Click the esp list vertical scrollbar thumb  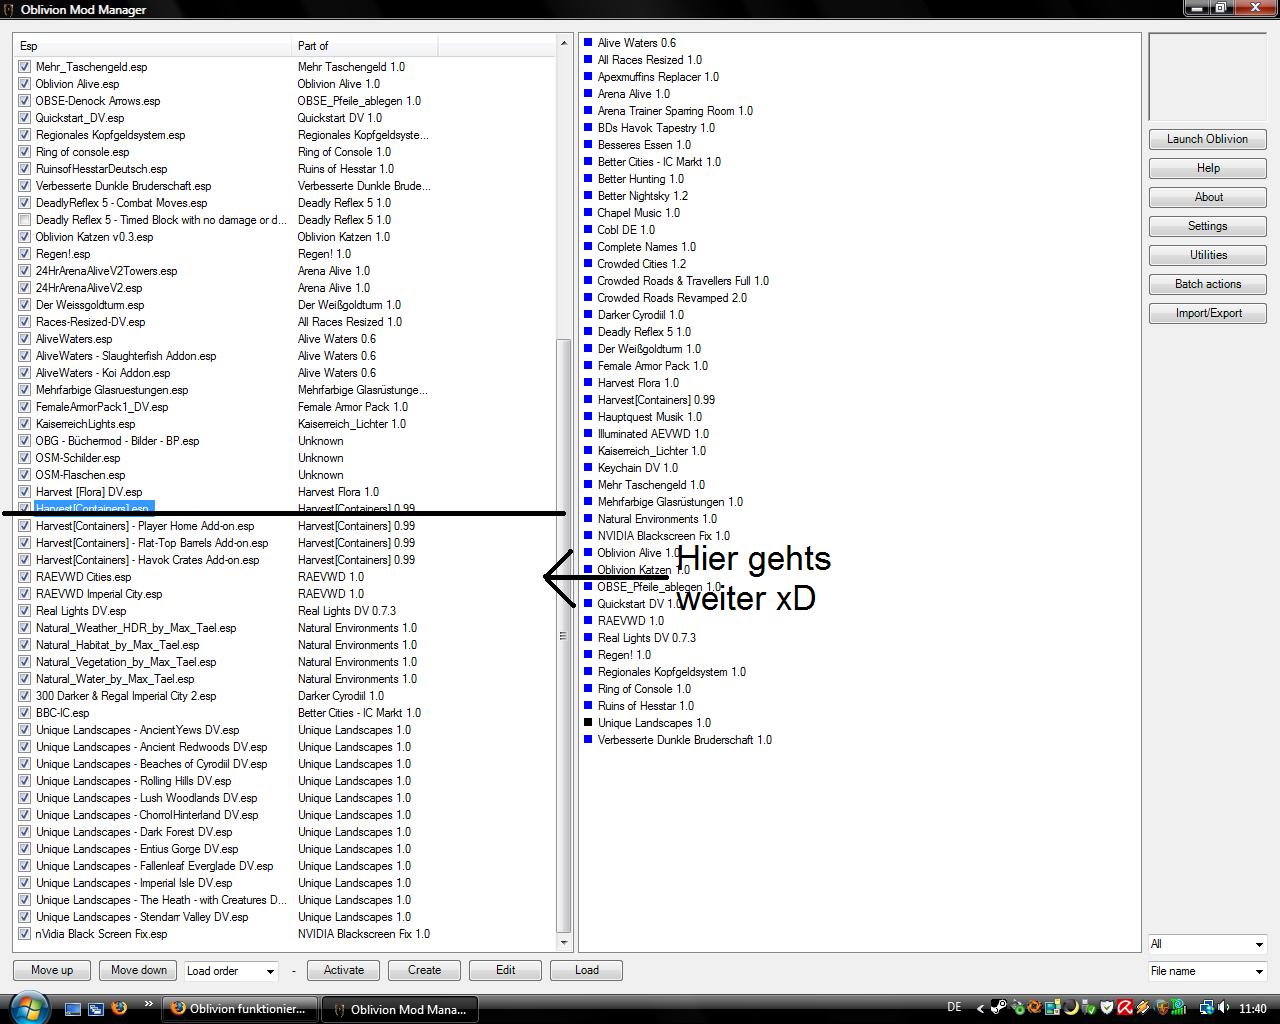pyautogui.click(x=563, y=635)
